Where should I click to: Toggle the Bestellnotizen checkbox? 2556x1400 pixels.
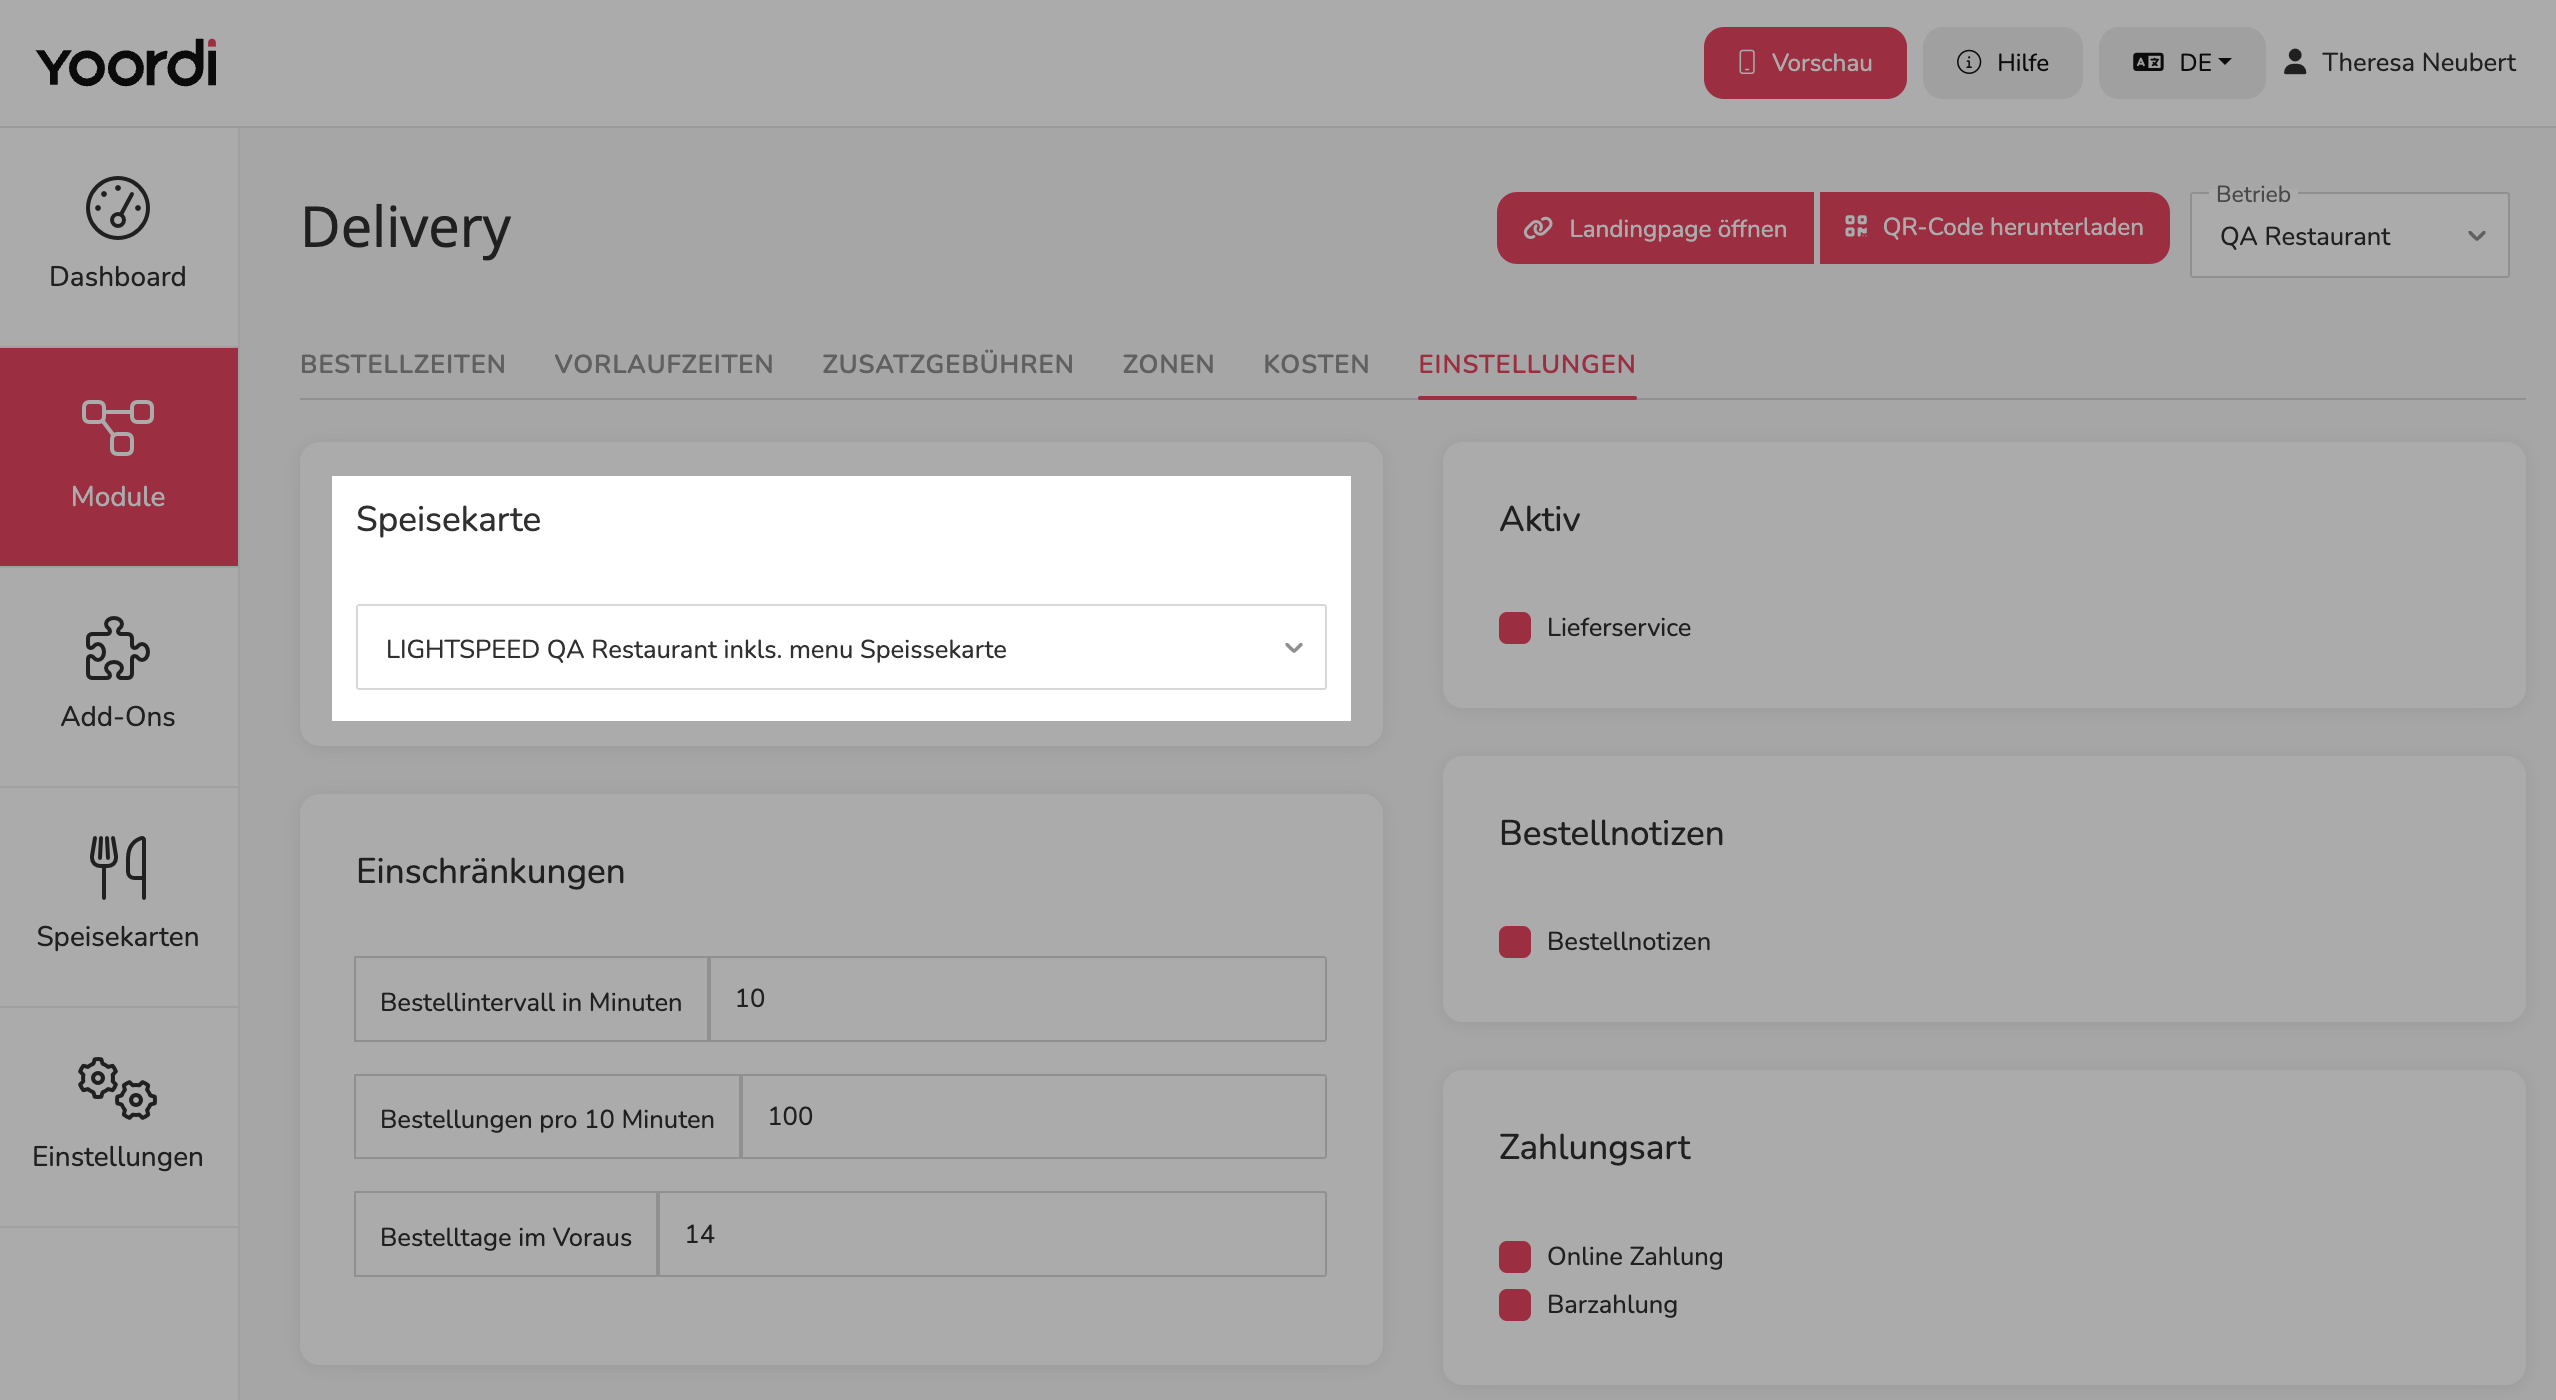click(x=1515, y=942)
